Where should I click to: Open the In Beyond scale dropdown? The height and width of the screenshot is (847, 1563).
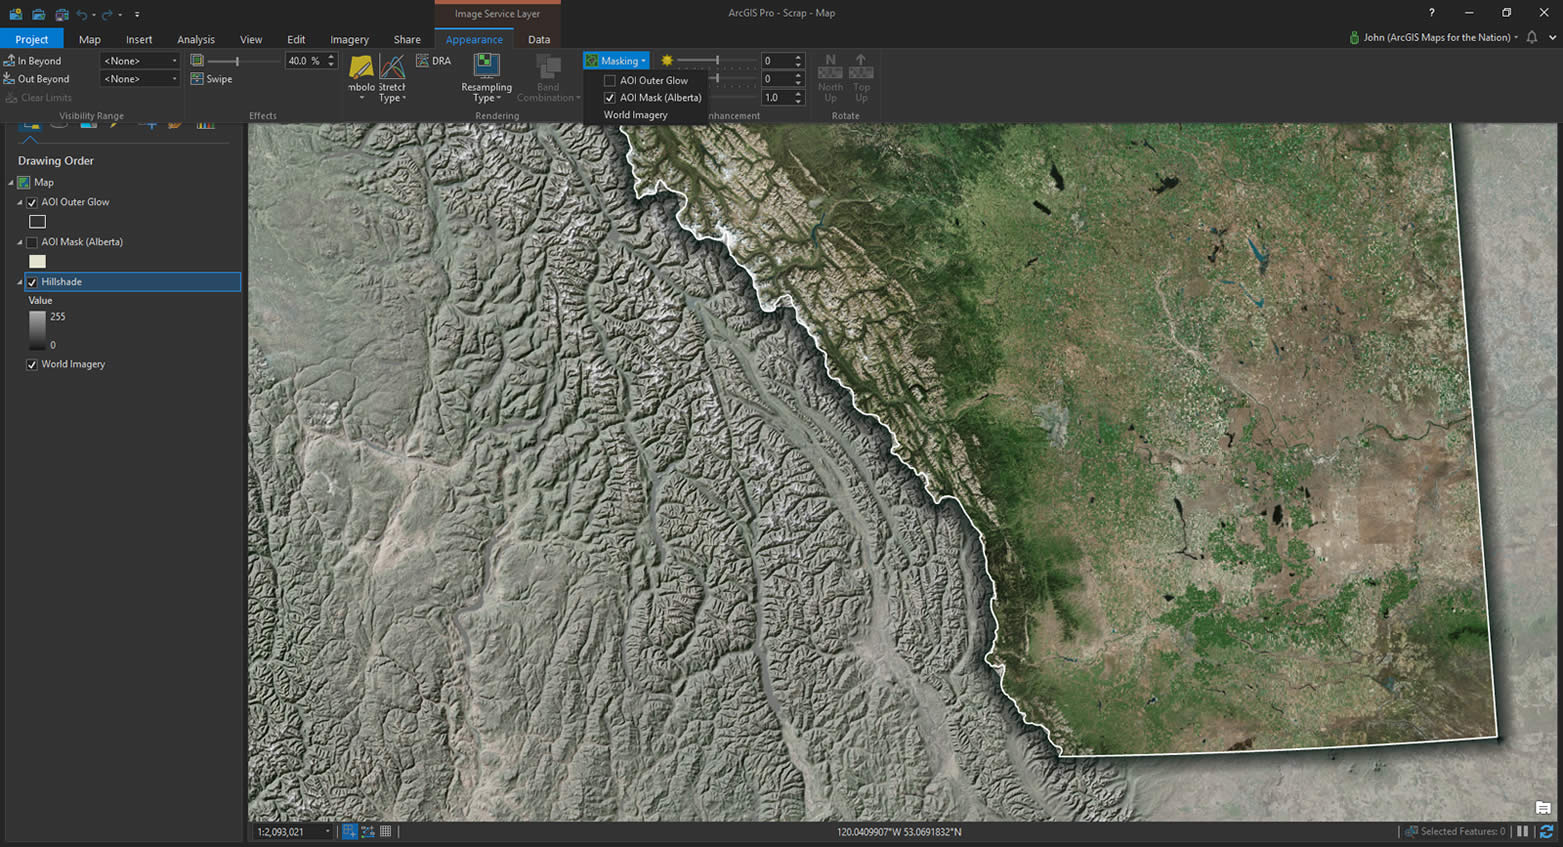[x=140, y=61]
